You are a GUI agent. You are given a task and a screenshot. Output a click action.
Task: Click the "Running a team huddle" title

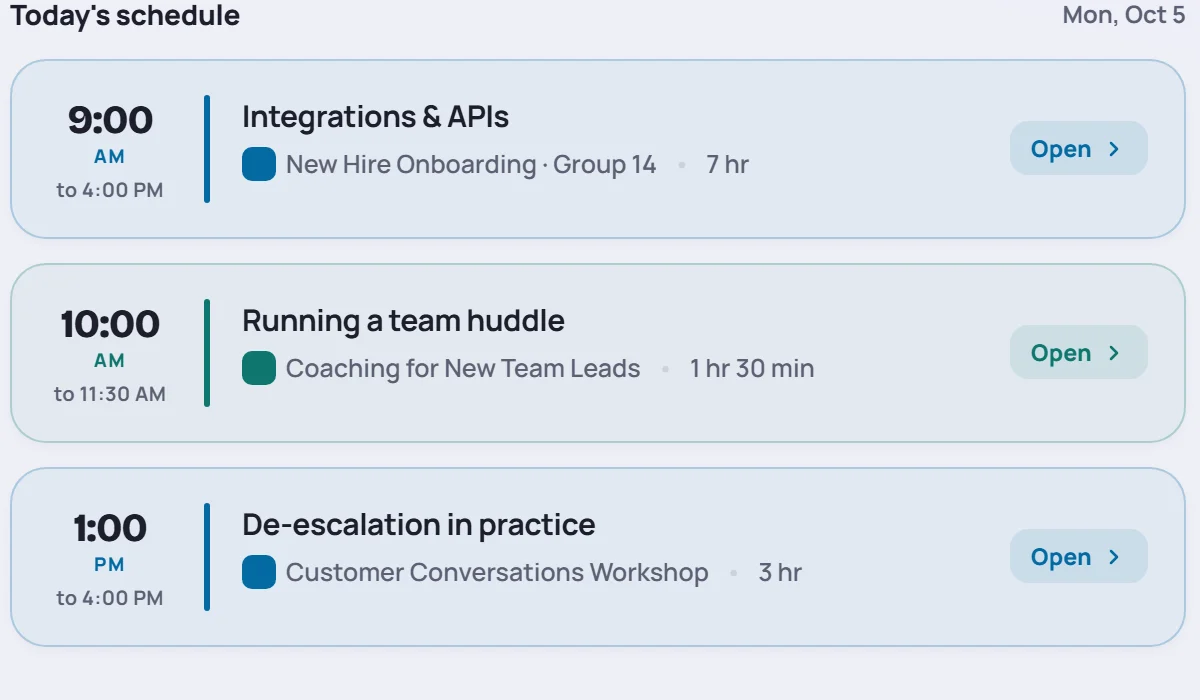(403, 321)
